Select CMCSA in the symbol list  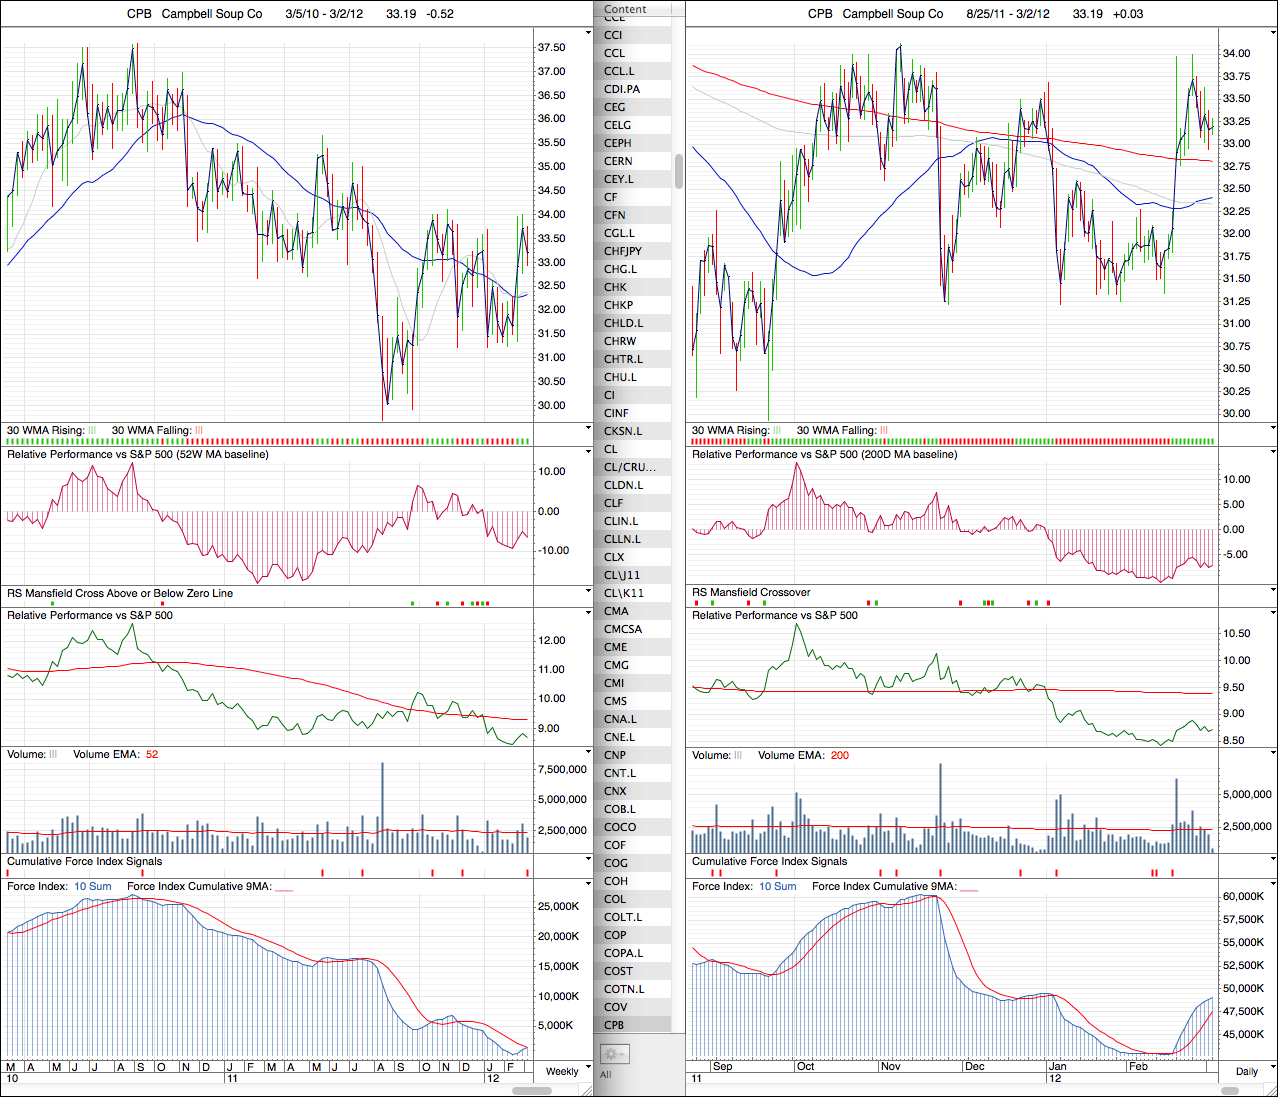click(623, 629)
